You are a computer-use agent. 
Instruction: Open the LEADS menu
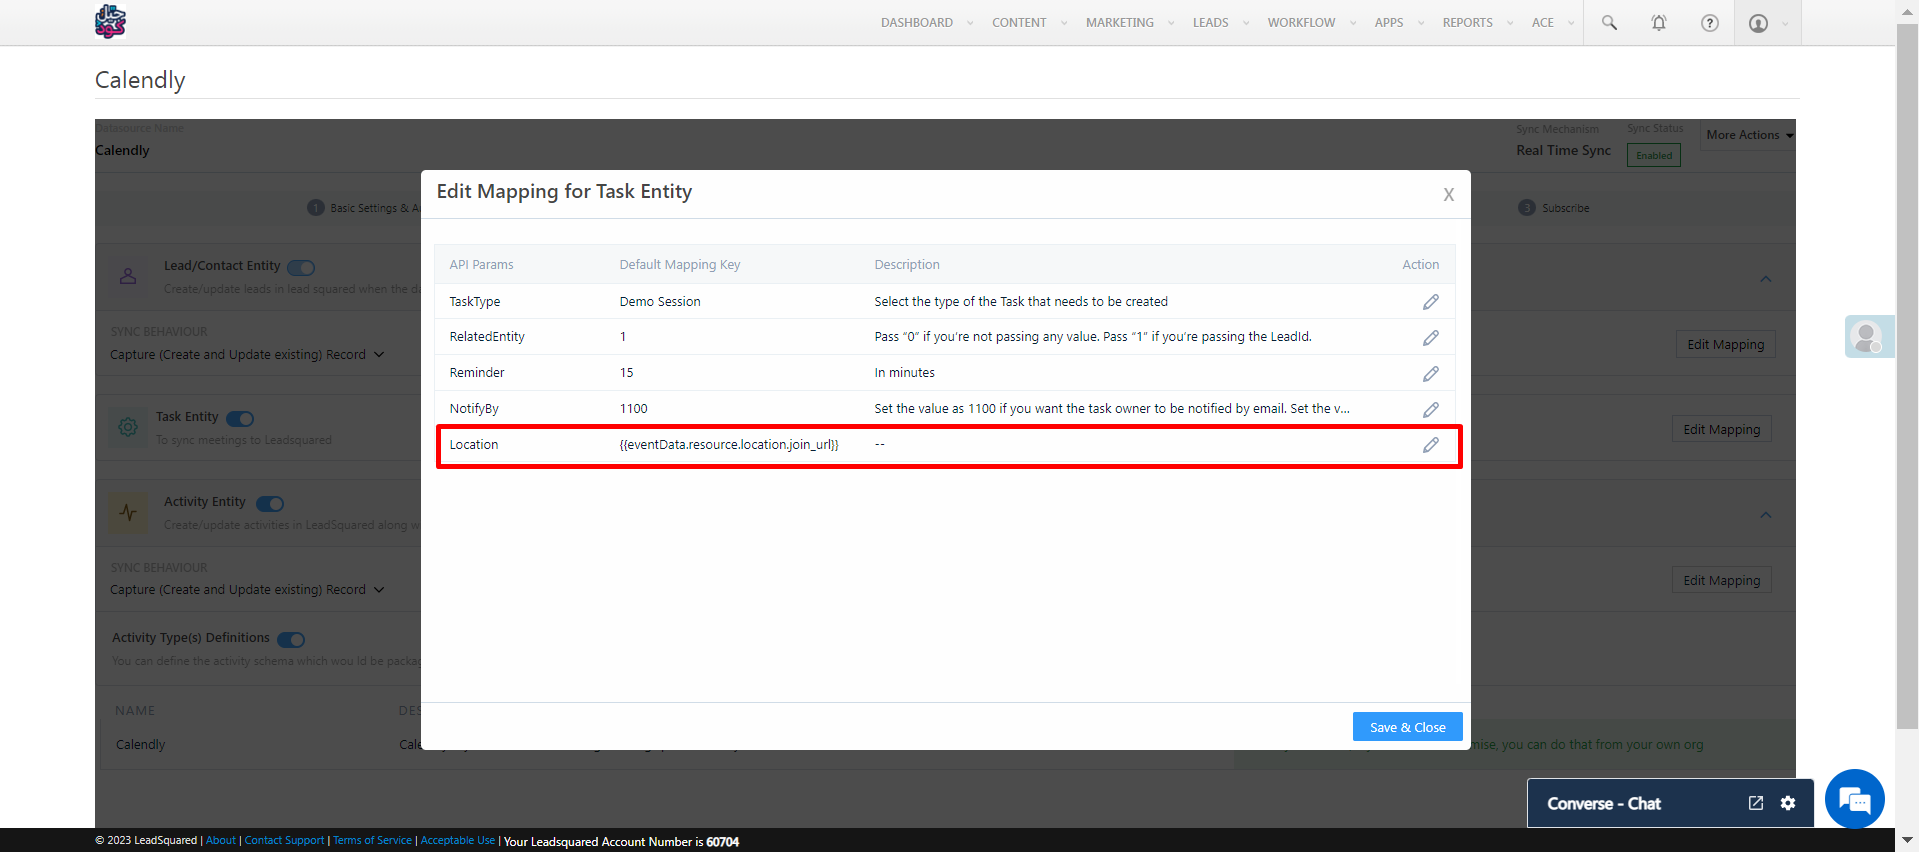pos(1211,23)
